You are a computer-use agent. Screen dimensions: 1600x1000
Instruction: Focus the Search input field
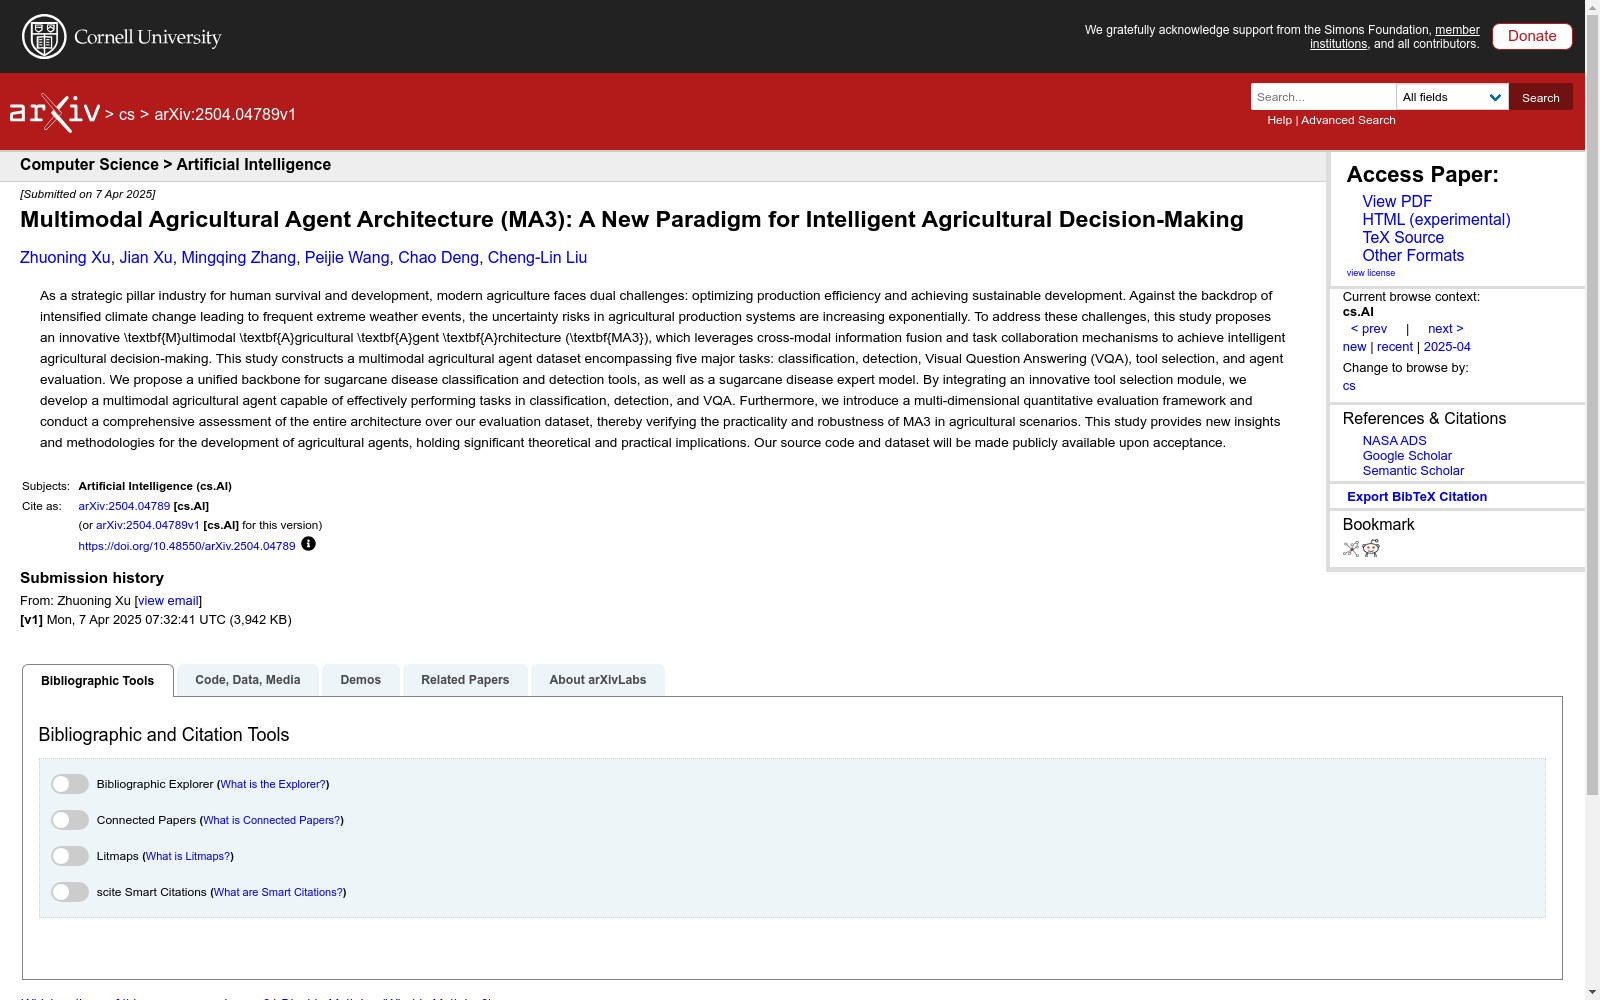point(1323,97)
